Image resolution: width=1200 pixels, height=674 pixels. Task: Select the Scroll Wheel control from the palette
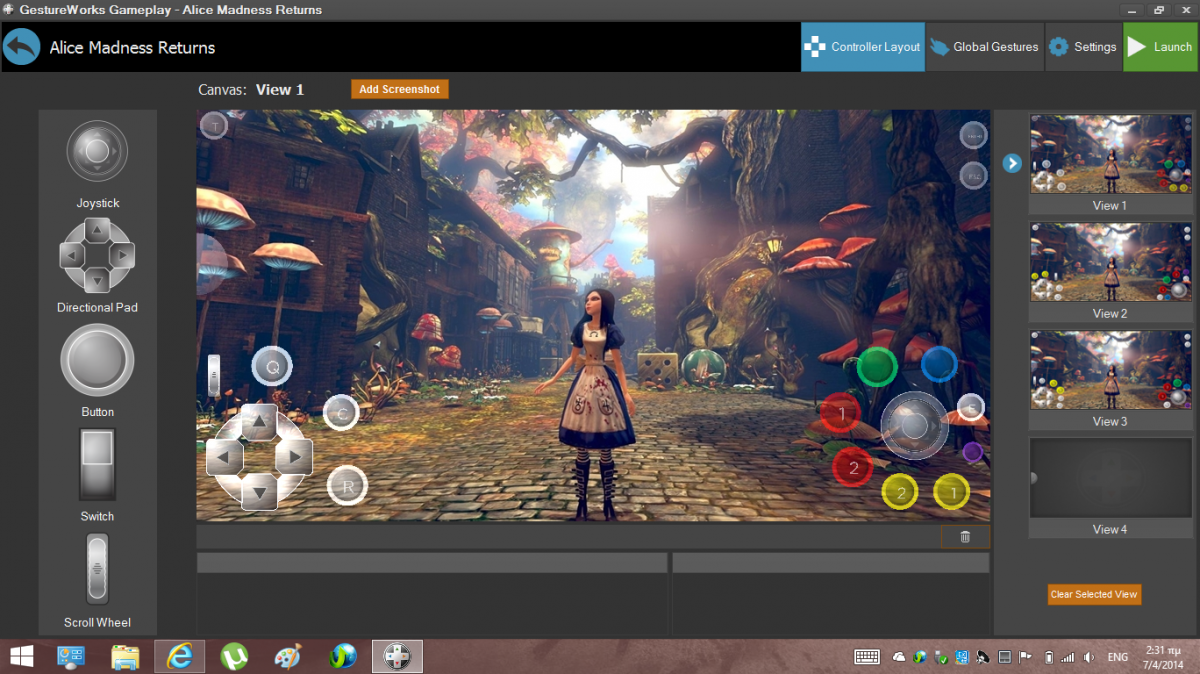pyautogui.click(x=97, y=568)
